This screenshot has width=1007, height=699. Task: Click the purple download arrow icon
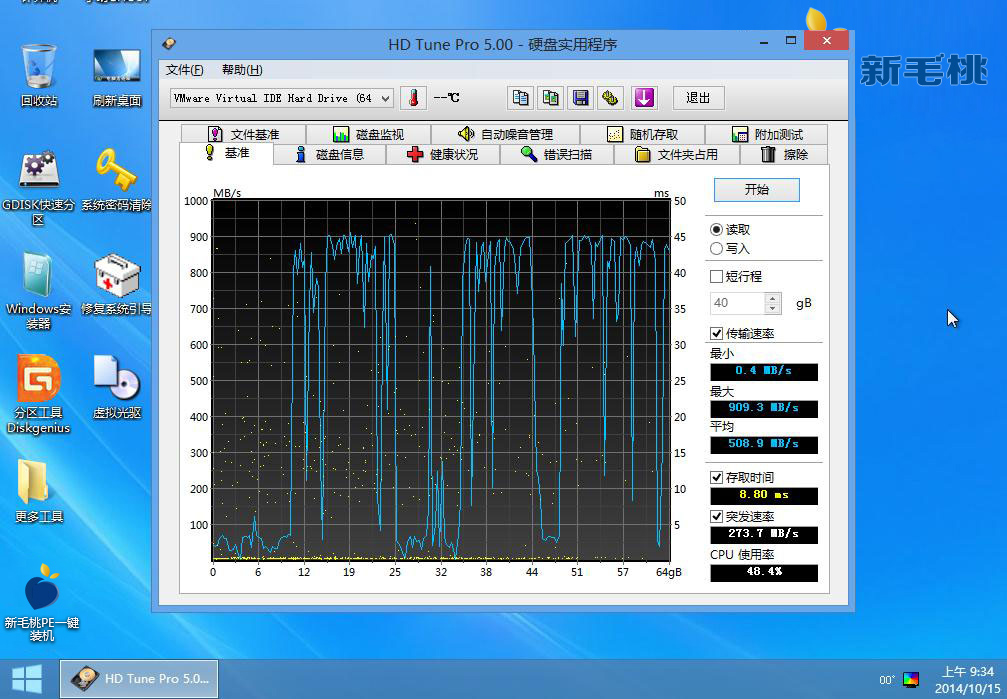point(644,98)
